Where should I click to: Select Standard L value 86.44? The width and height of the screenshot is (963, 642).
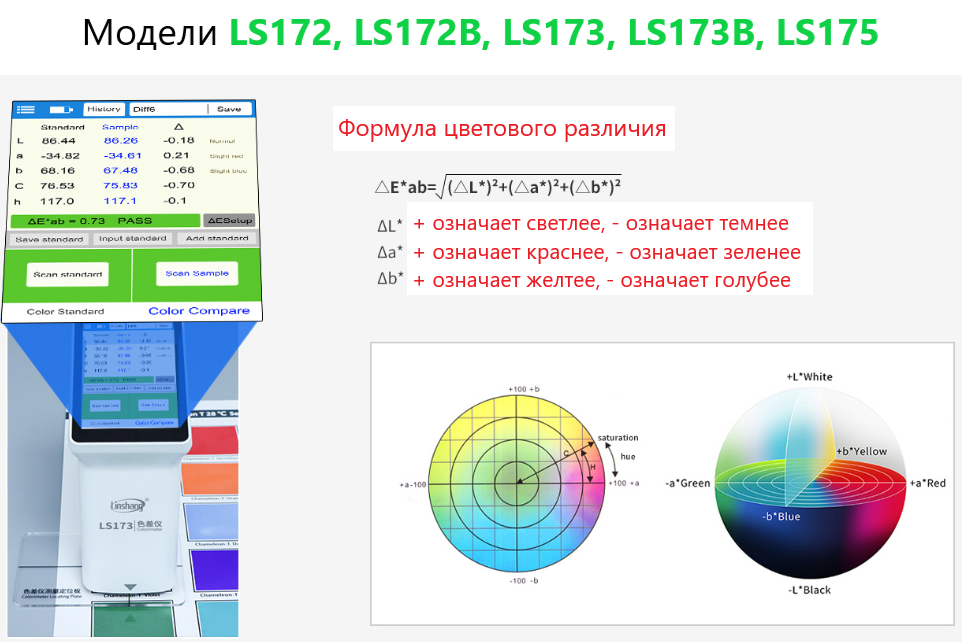59,141
